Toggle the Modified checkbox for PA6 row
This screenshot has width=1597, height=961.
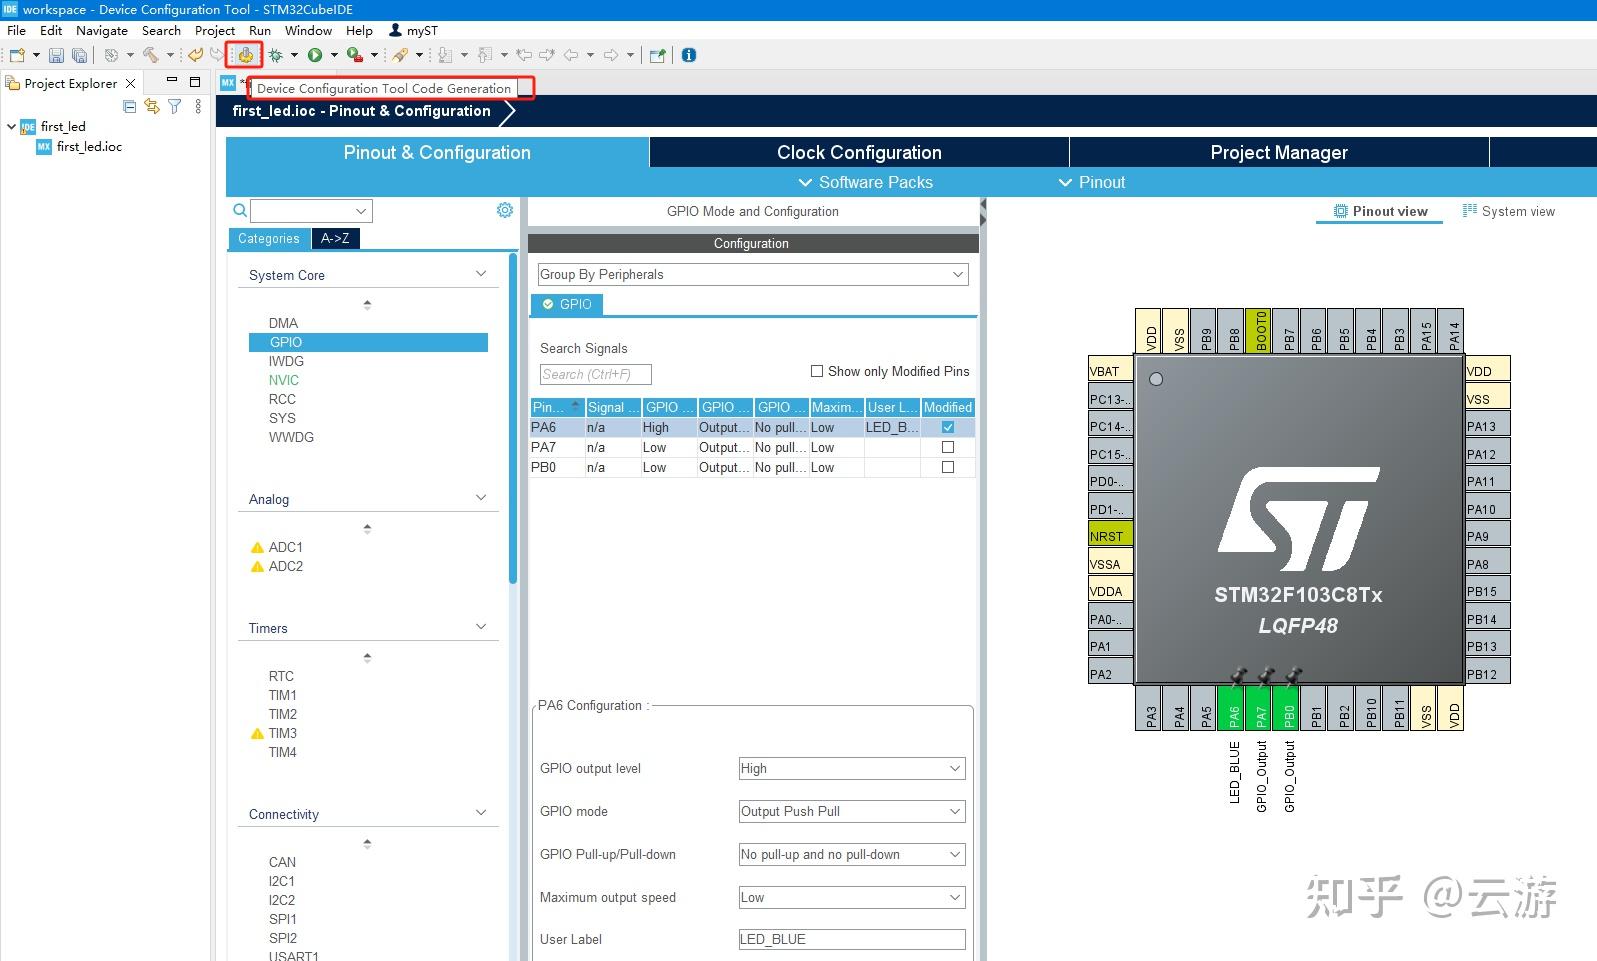coord(948,427)
